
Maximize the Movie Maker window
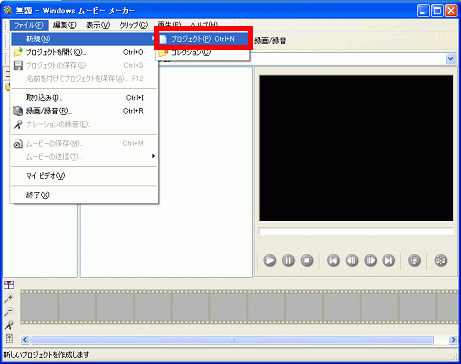[x=437, y=11]
